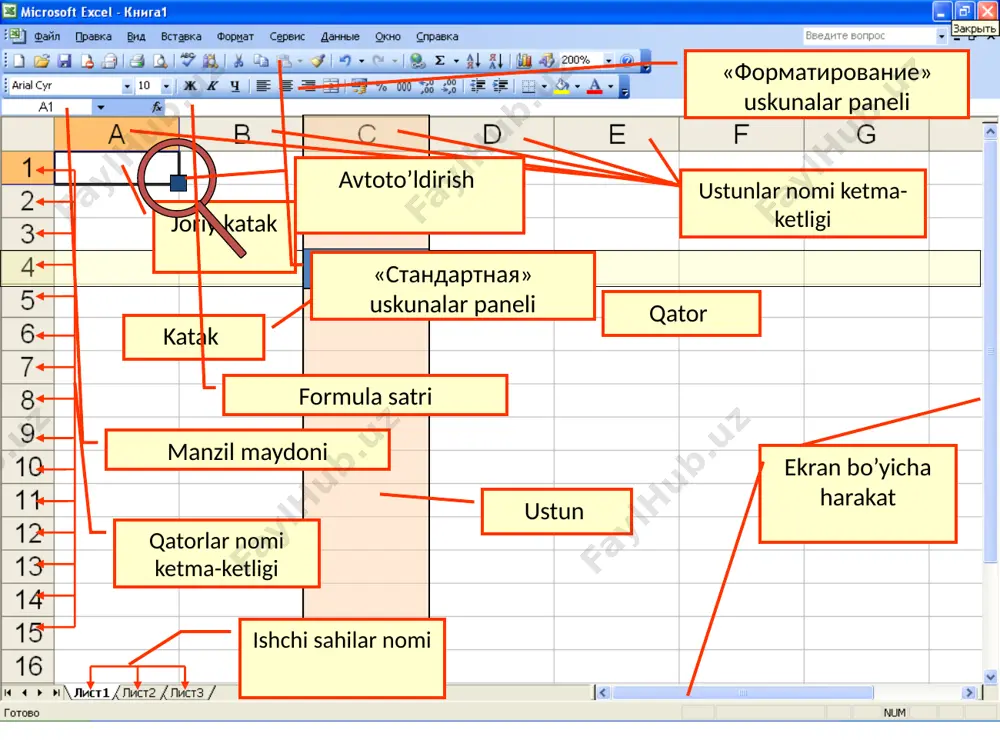
Task: Toggle underline (Ч) formatting
Action: 235,86
